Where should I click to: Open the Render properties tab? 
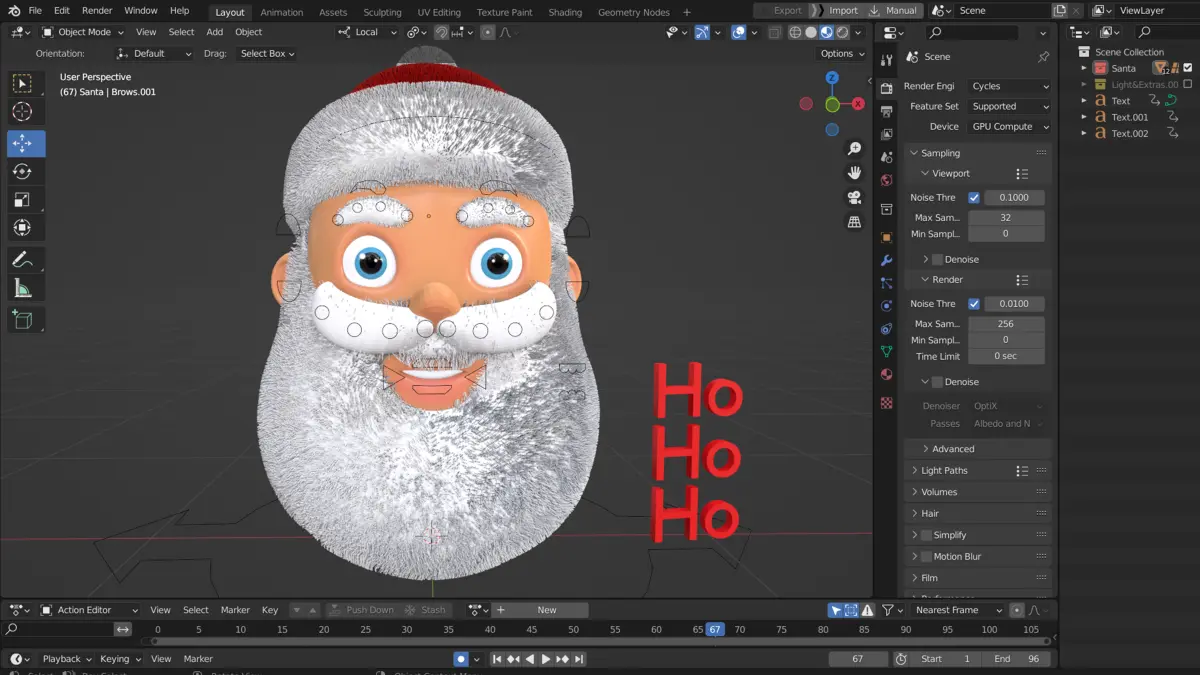point(886,88)
